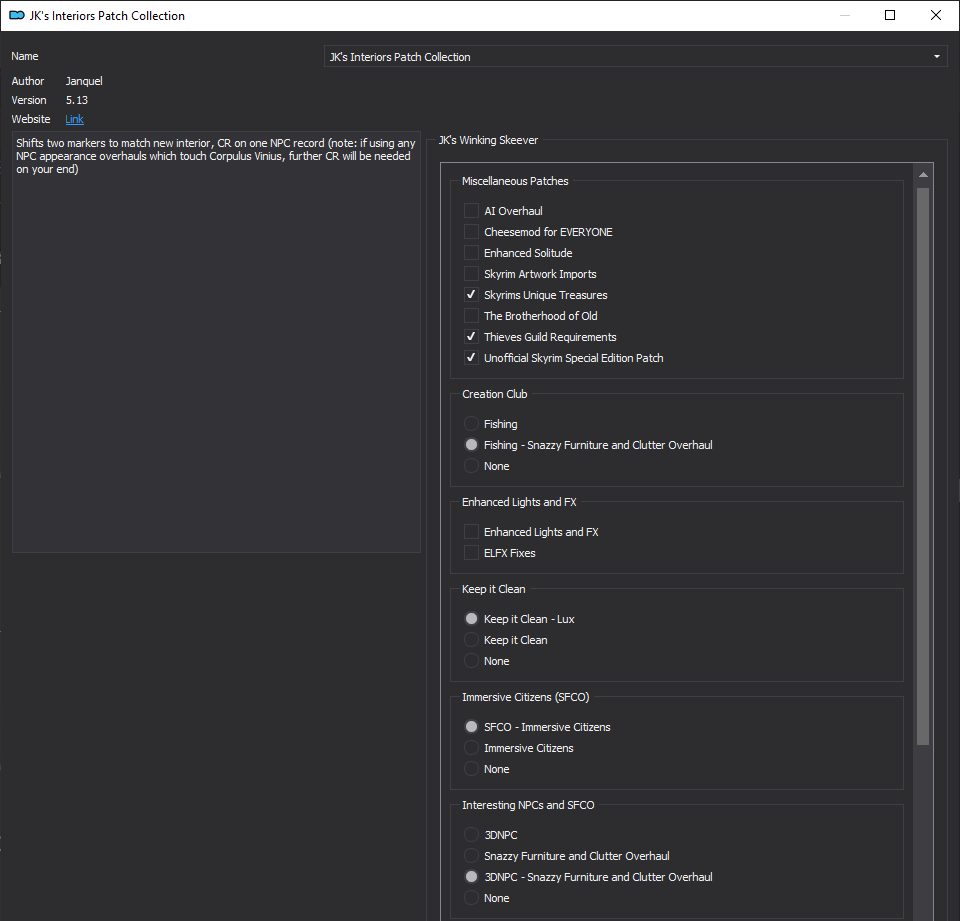Select None under Creation Club
The width and height of the screenshot is (960, 921).
tap(471, 466)
